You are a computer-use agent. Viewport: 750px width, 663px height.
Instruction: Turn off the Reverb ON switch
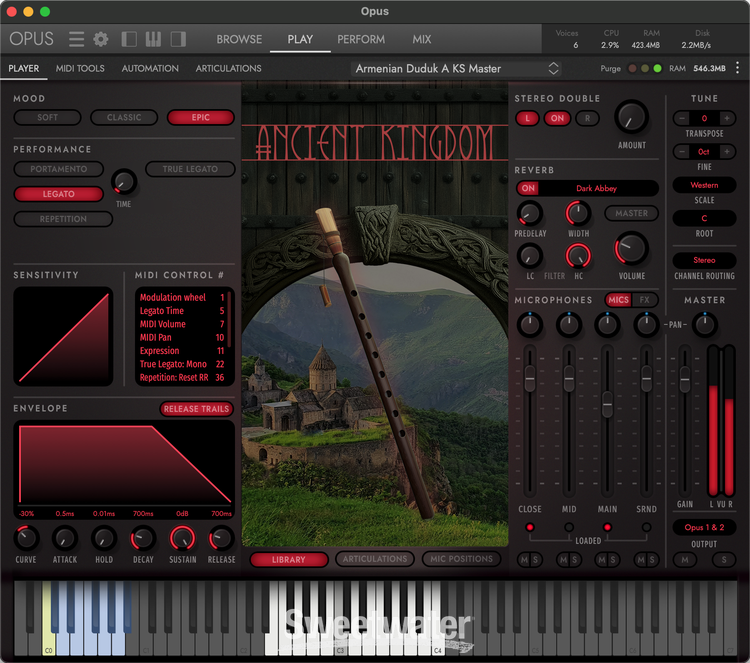(x=527, y=188)
